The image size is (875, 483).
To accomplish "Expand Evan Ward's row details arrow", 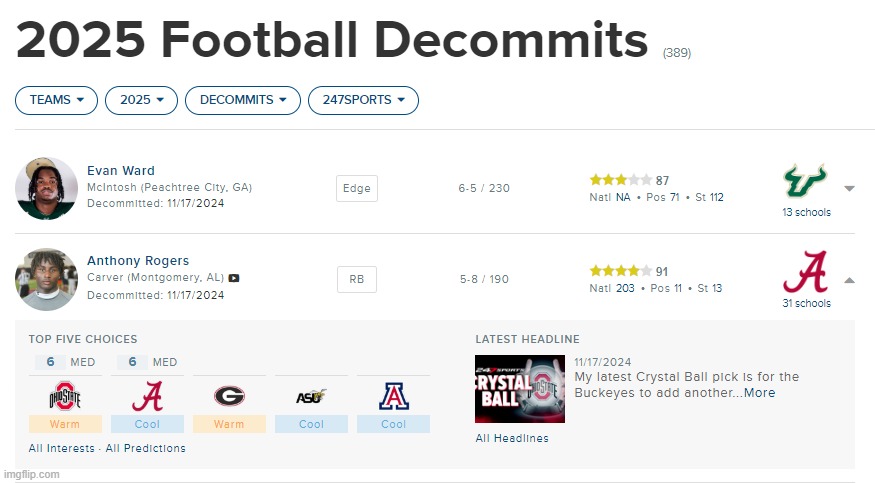I will click(849, 188).
